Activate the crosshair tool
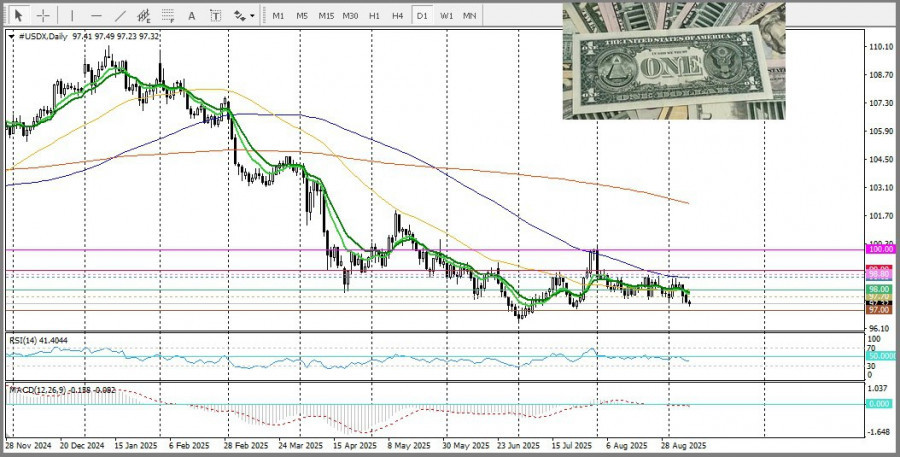Viewport: 900px width, 457px height. 43,16
